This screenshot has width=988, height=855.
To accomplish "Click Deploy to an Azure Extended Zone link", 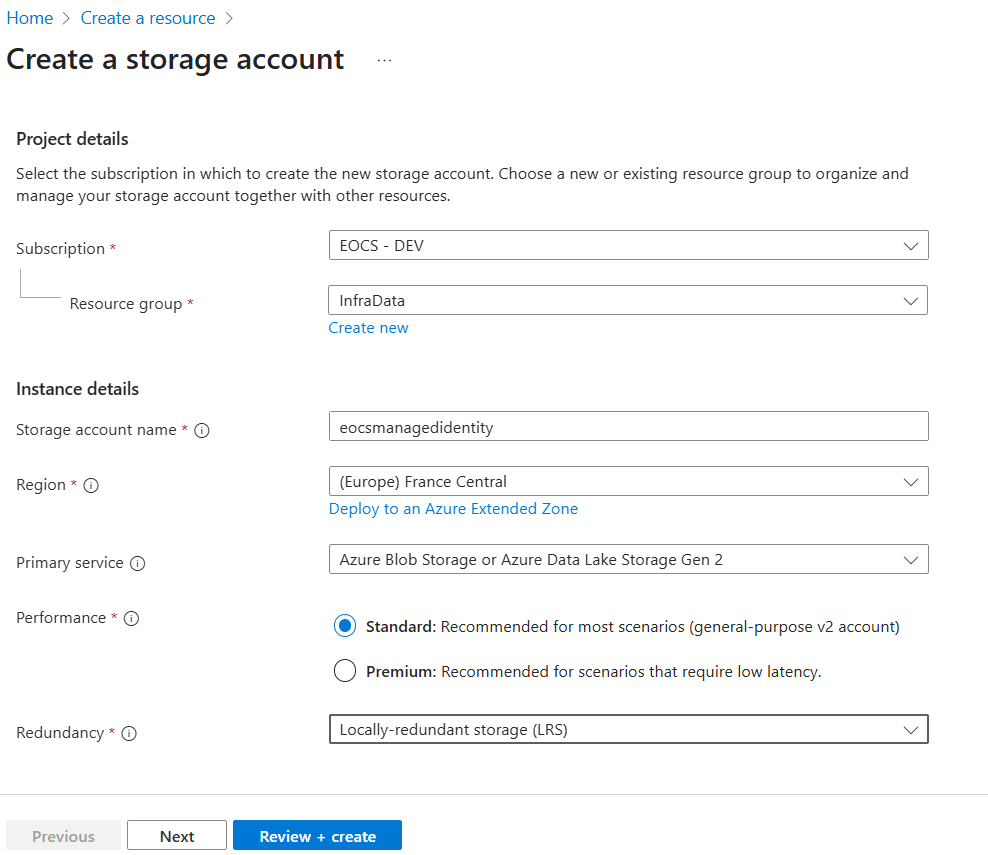I will point(453,508).
